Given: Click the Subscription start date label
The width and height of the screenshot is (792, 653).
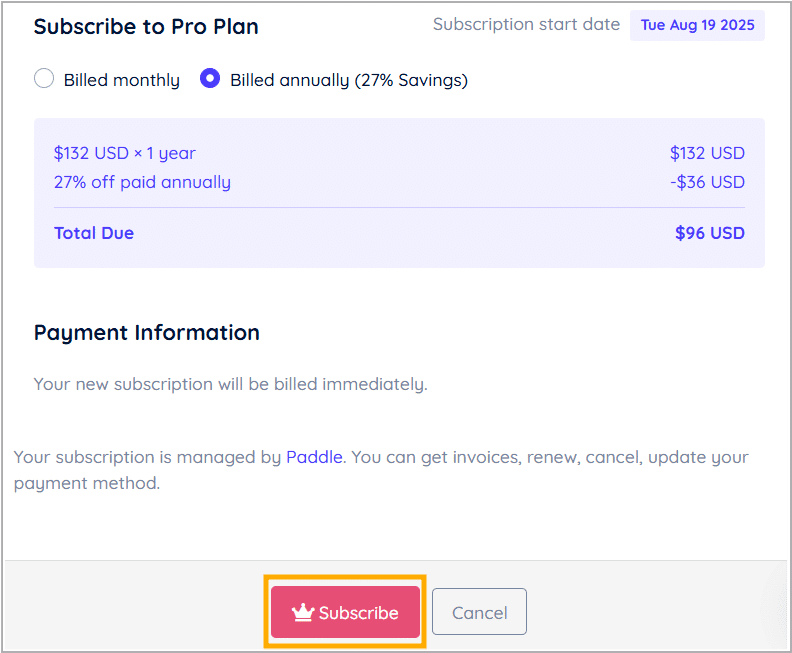Looking at the screenshot, I should coord(526,25).
